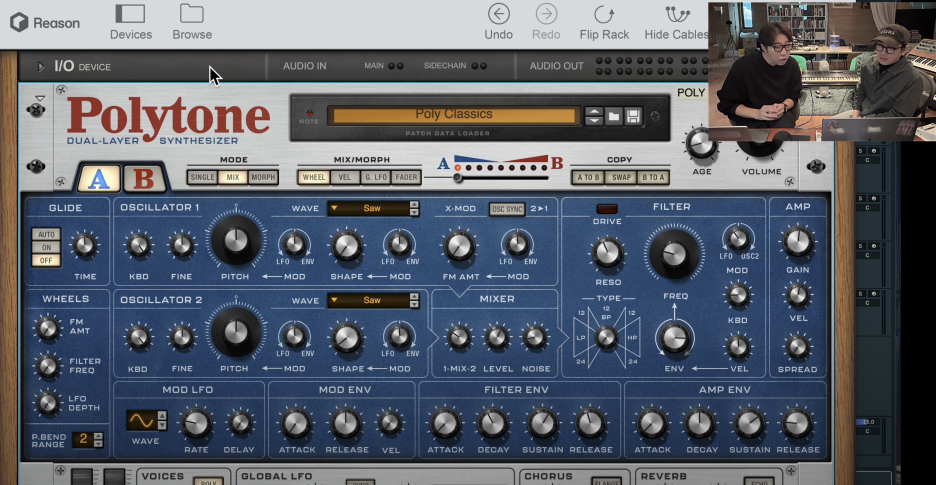
Task: Click the Amp Env RELEASE knob
Action: (797, 423)
